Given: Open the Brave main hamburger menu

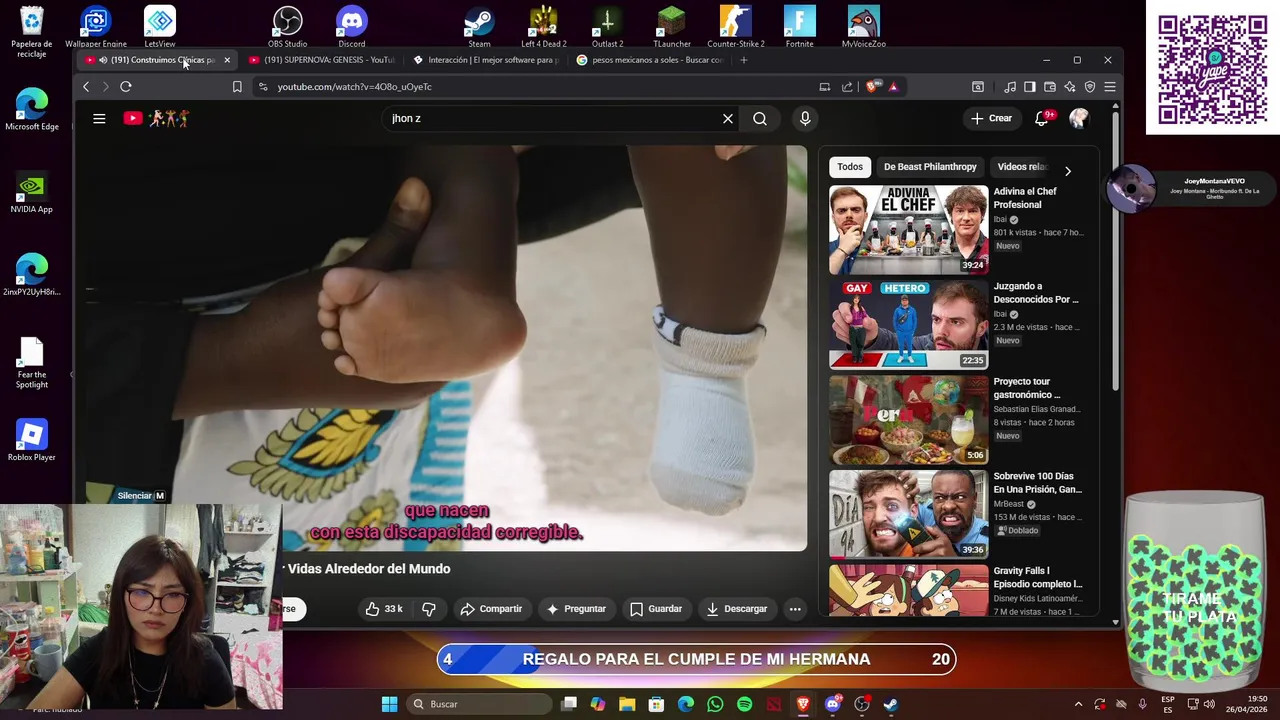Looking at the screenshot, I should coord(1110,87).
